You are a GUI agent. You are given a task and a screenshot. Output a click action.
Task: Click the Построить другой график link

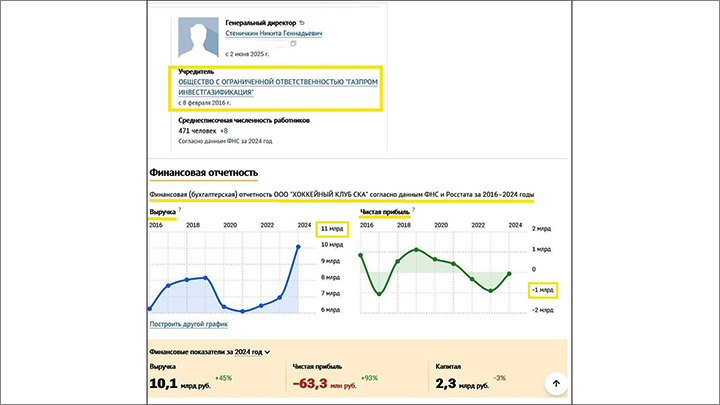click(188, 324)
